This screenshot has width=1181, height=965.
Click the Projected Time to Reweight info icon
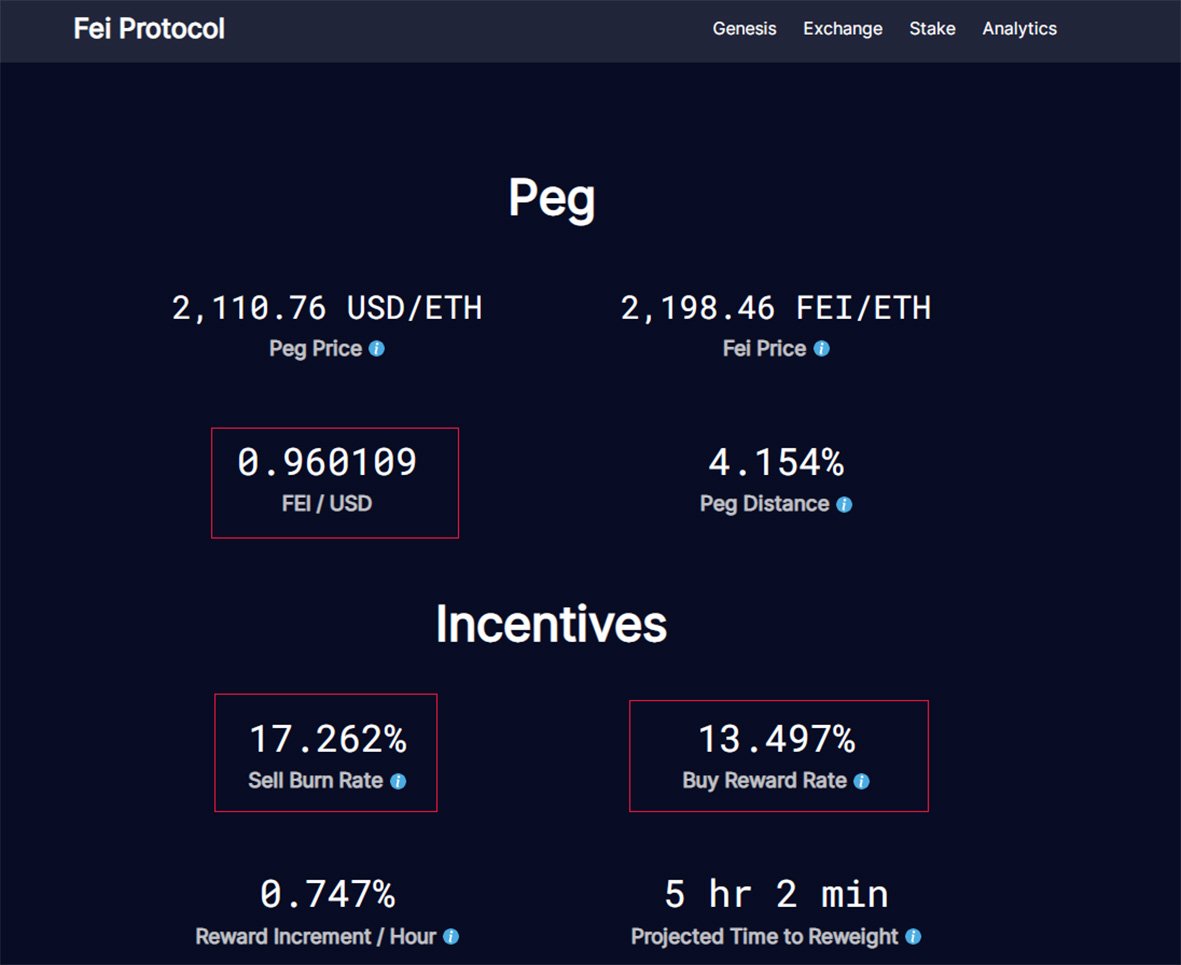coord(913,937)
